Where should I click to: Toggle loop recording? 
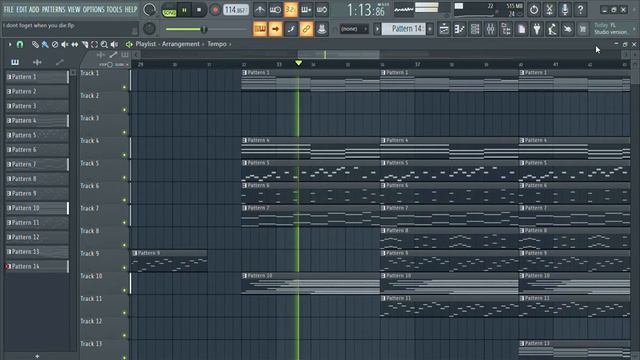322,10
